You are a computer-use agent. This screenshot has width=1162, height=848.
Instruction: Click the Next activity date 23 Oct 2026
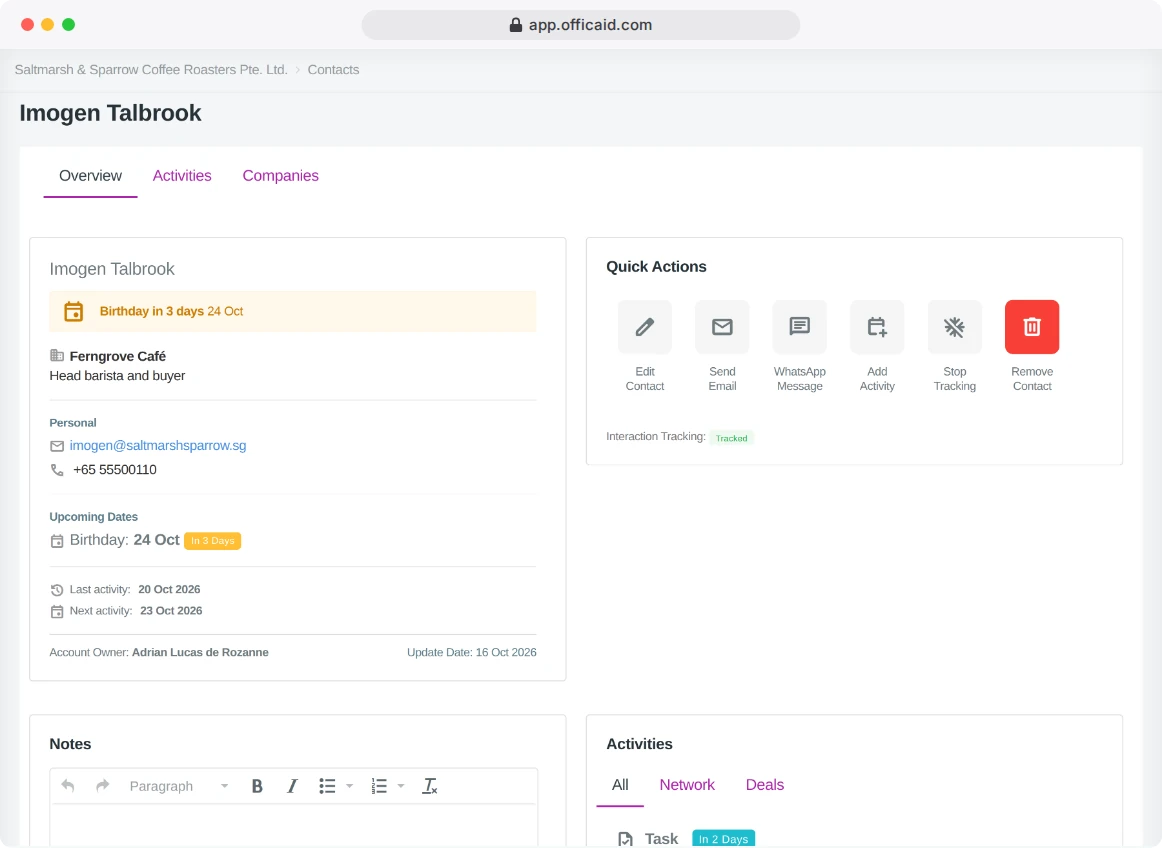click(x=171, y=611)
